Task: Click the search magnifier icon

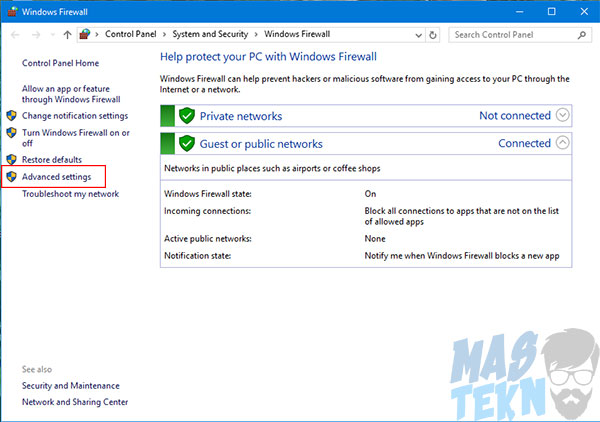Action: (582, 35)
